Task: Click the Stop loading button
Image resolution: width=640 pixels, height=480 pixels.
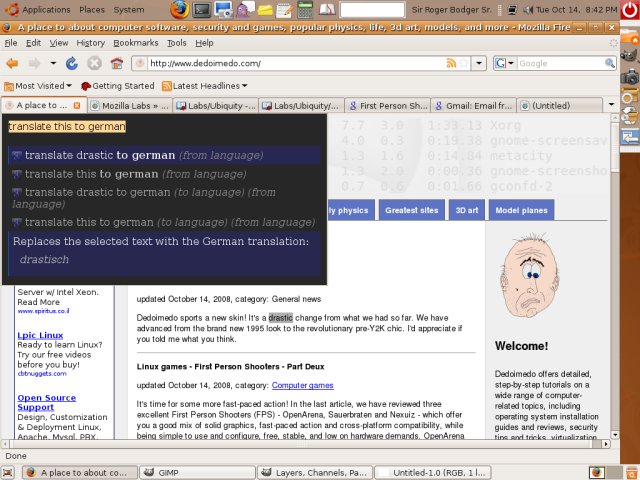Action: pos(94,64)
